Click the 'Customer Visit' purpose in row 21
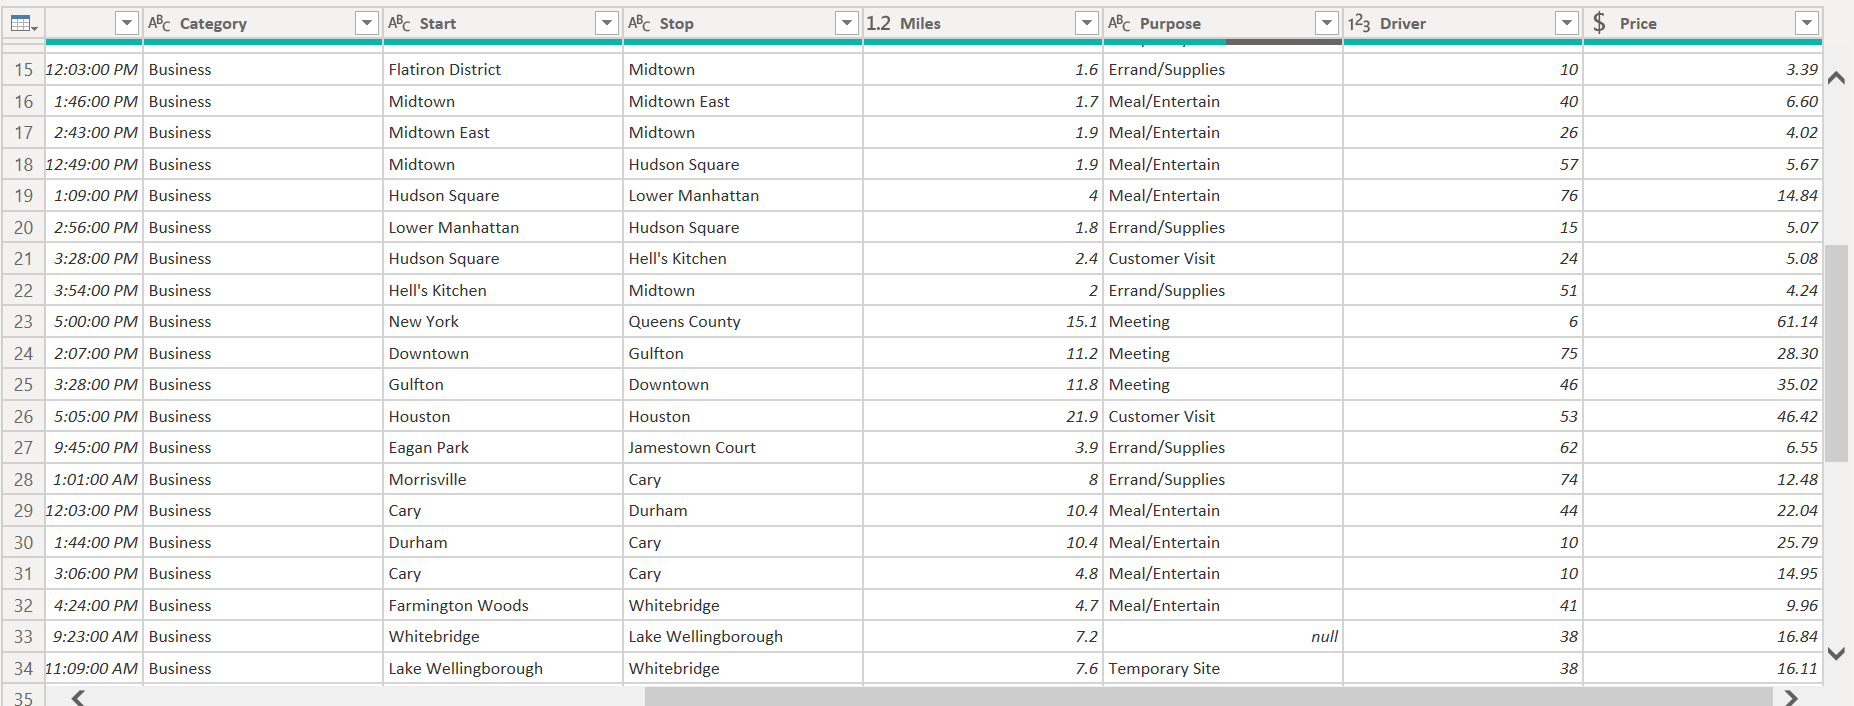Image resolution: width=1854 pixels, height=706 pixels. [1223, 258]
